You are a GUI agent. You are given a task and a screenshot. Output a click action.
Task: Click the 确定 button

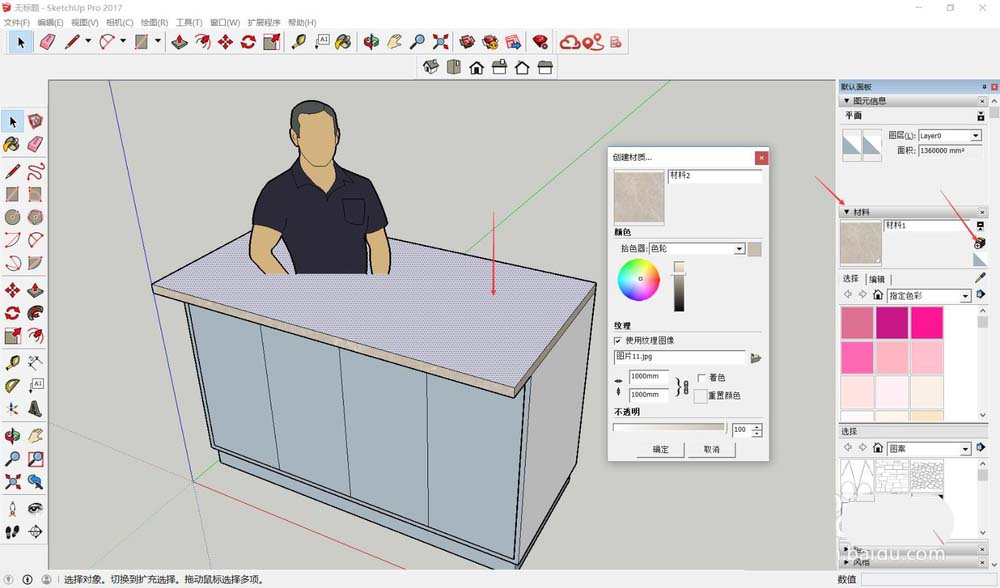tap(661, 449)
